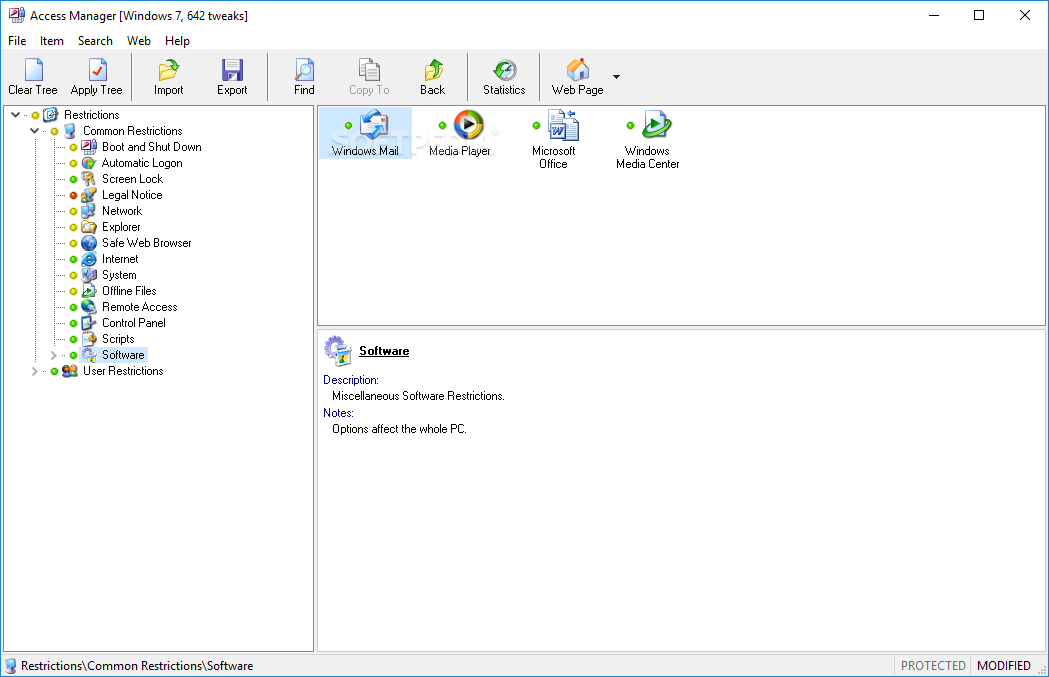Viewport: 1049px width, 677px height.
Task: Go Back with the green arrow icon
Action: [x=433, y=70]
